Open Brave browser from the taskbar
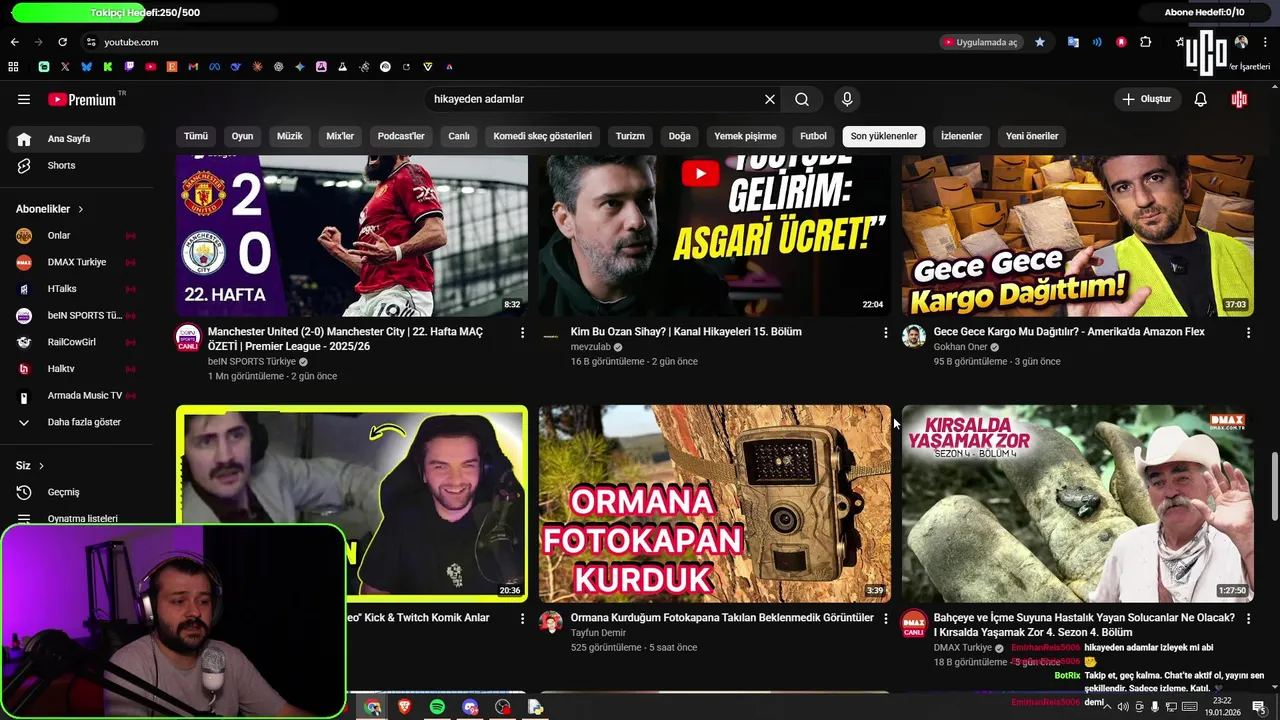 point(405,707)
